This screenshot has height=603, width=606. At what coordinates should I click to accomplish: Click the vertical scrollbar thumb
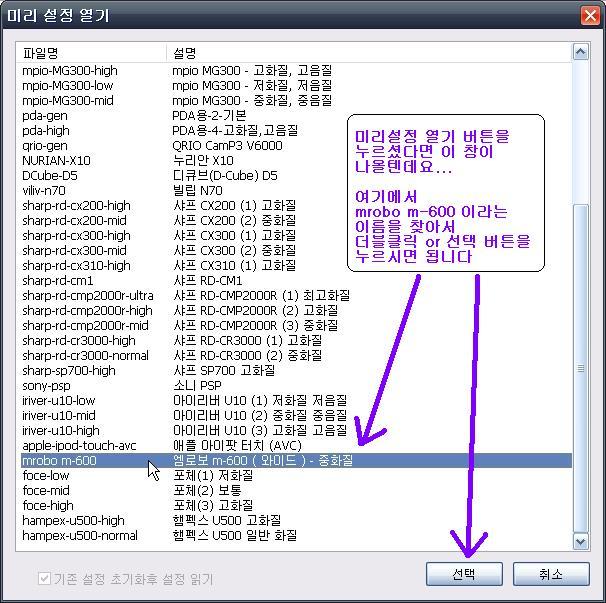click(x=580, y=368)
